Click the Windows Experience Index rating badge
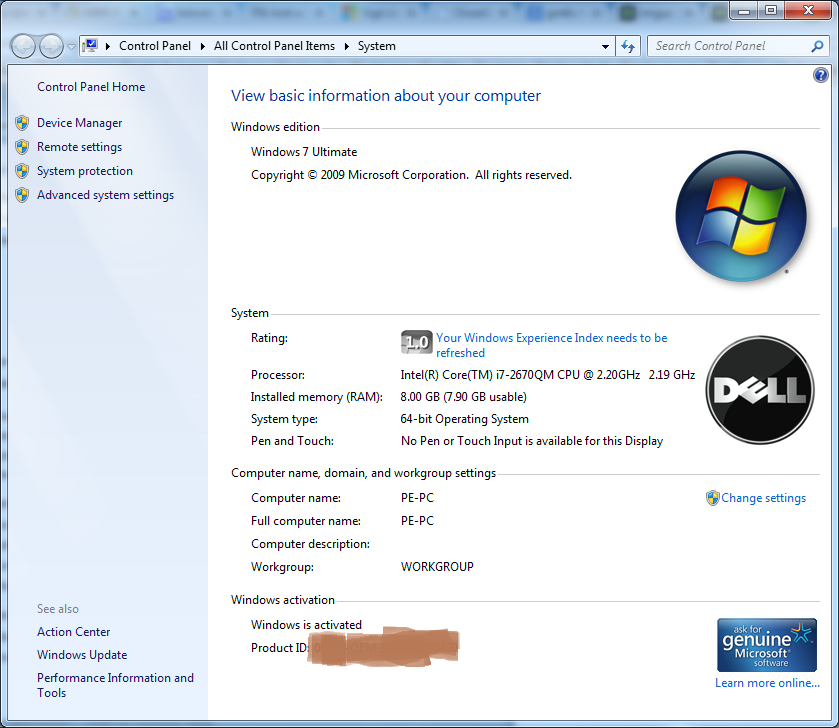The width and height of the screenshot is (839, 728). (416, 342)
